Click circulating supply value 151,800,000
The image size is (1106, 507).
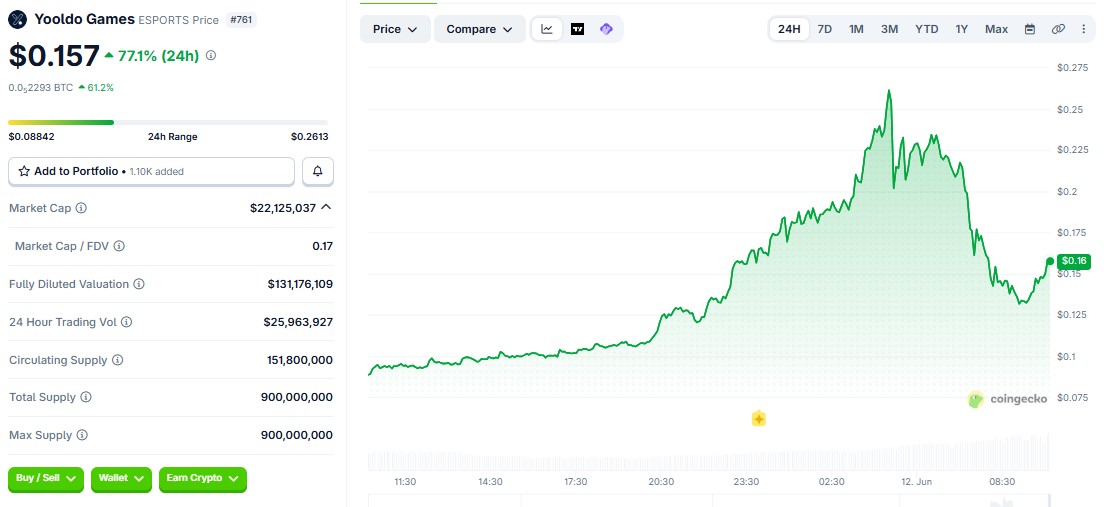pos(301,360)
